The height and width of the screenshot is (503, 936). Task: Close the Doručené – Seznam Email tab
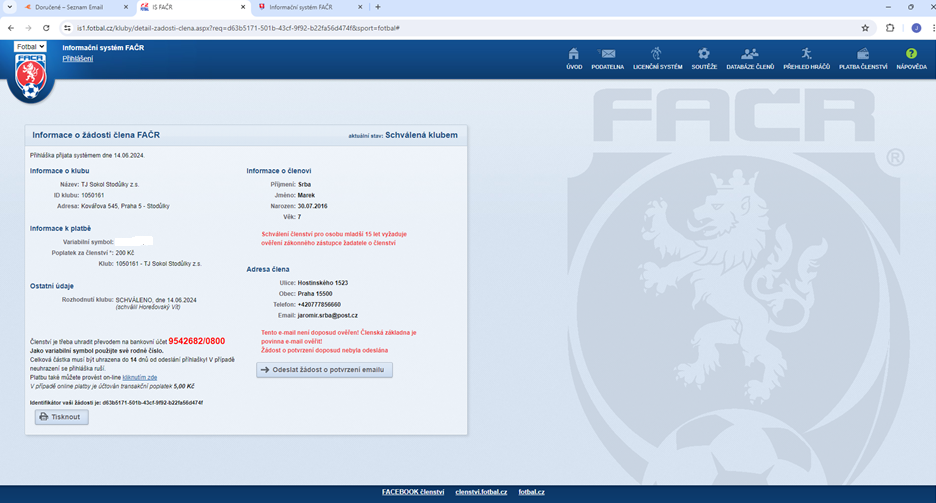(125, 7)
